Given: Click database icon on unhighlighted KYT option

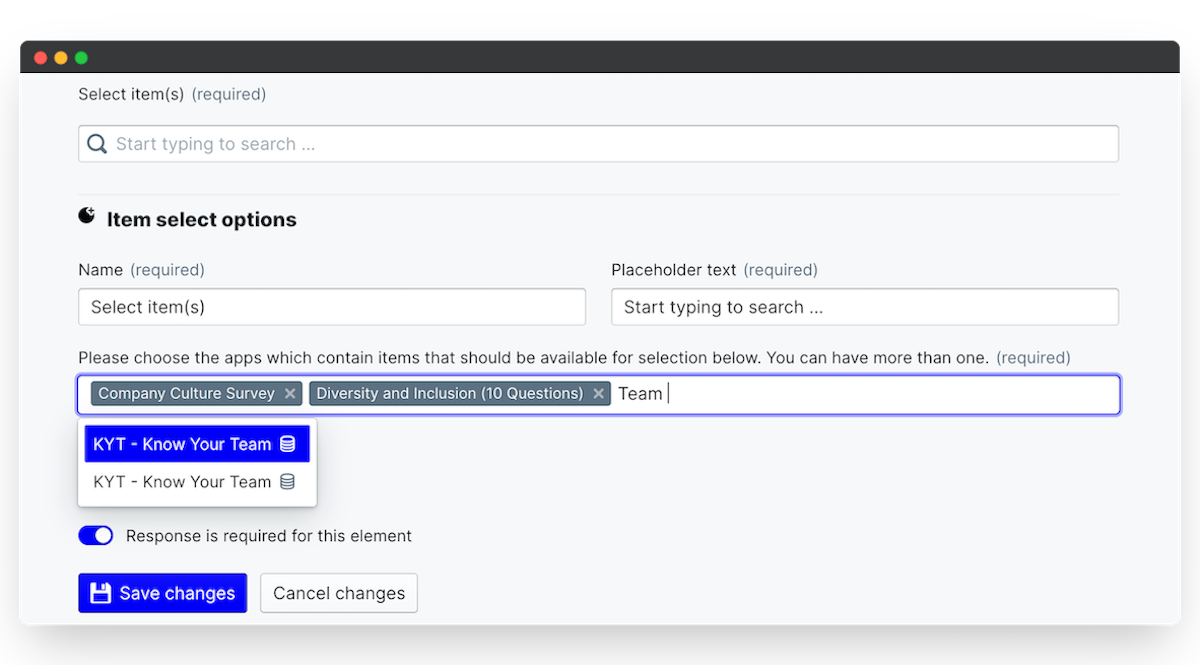Looking at the screenshot, I should [287, 482].
